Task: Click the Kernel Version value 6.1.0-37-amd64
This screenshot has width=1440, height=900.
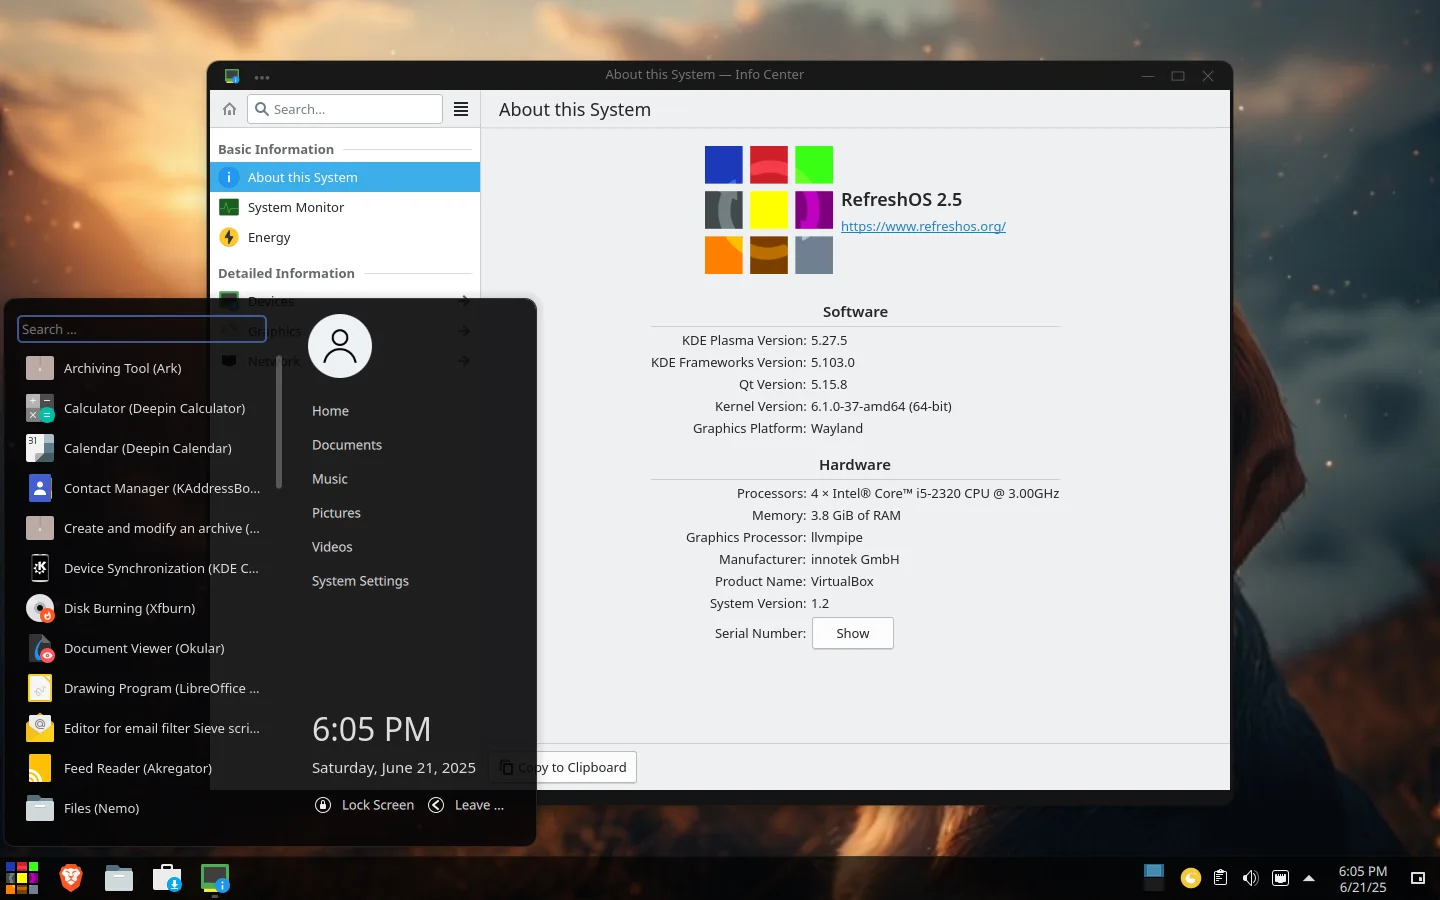Action: [881, 406]
